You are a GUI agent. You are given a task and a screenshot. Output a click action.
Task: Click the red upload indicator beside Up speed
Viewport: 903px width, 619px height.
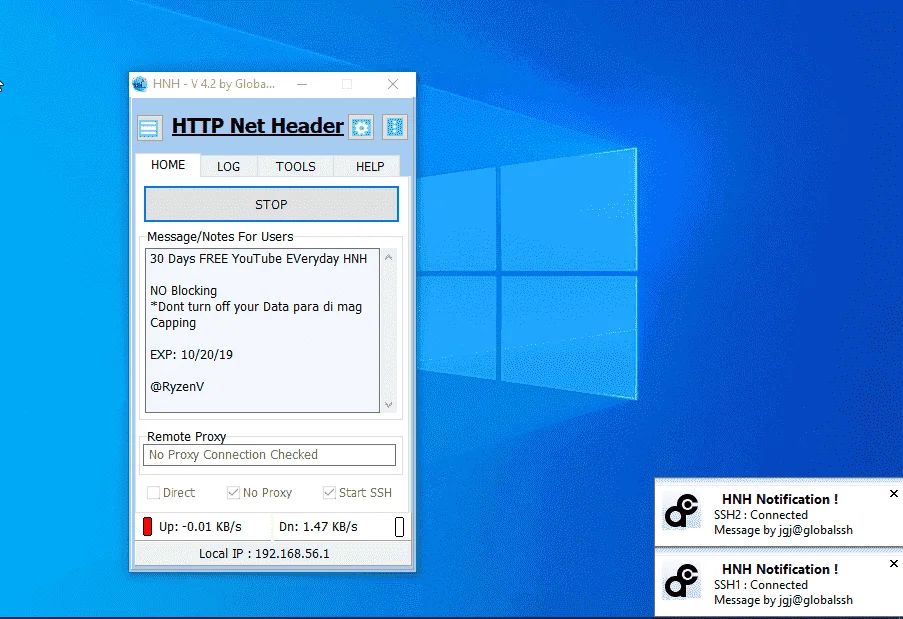(147, 526)
